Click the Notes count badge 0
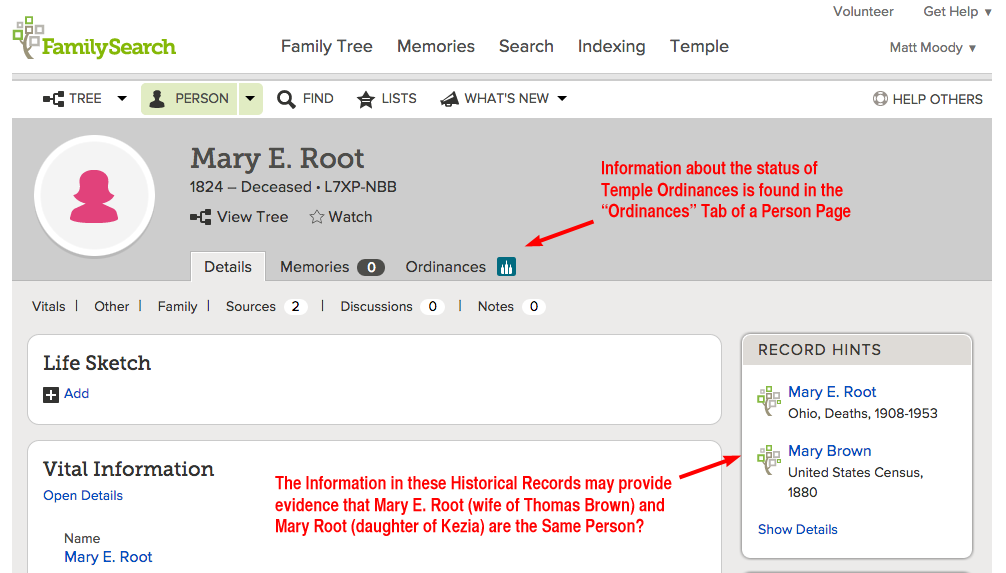 (x=534, y=307)
